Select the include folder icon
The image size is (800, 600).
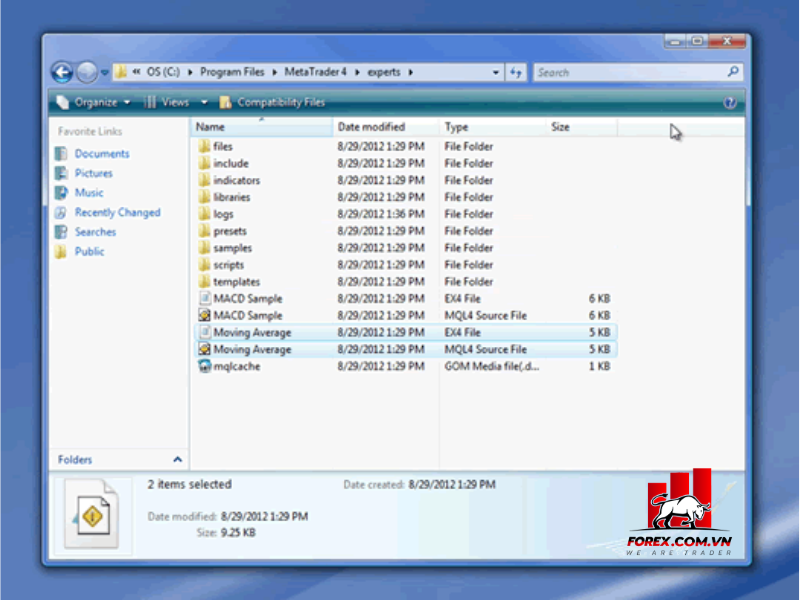point(204,163)
